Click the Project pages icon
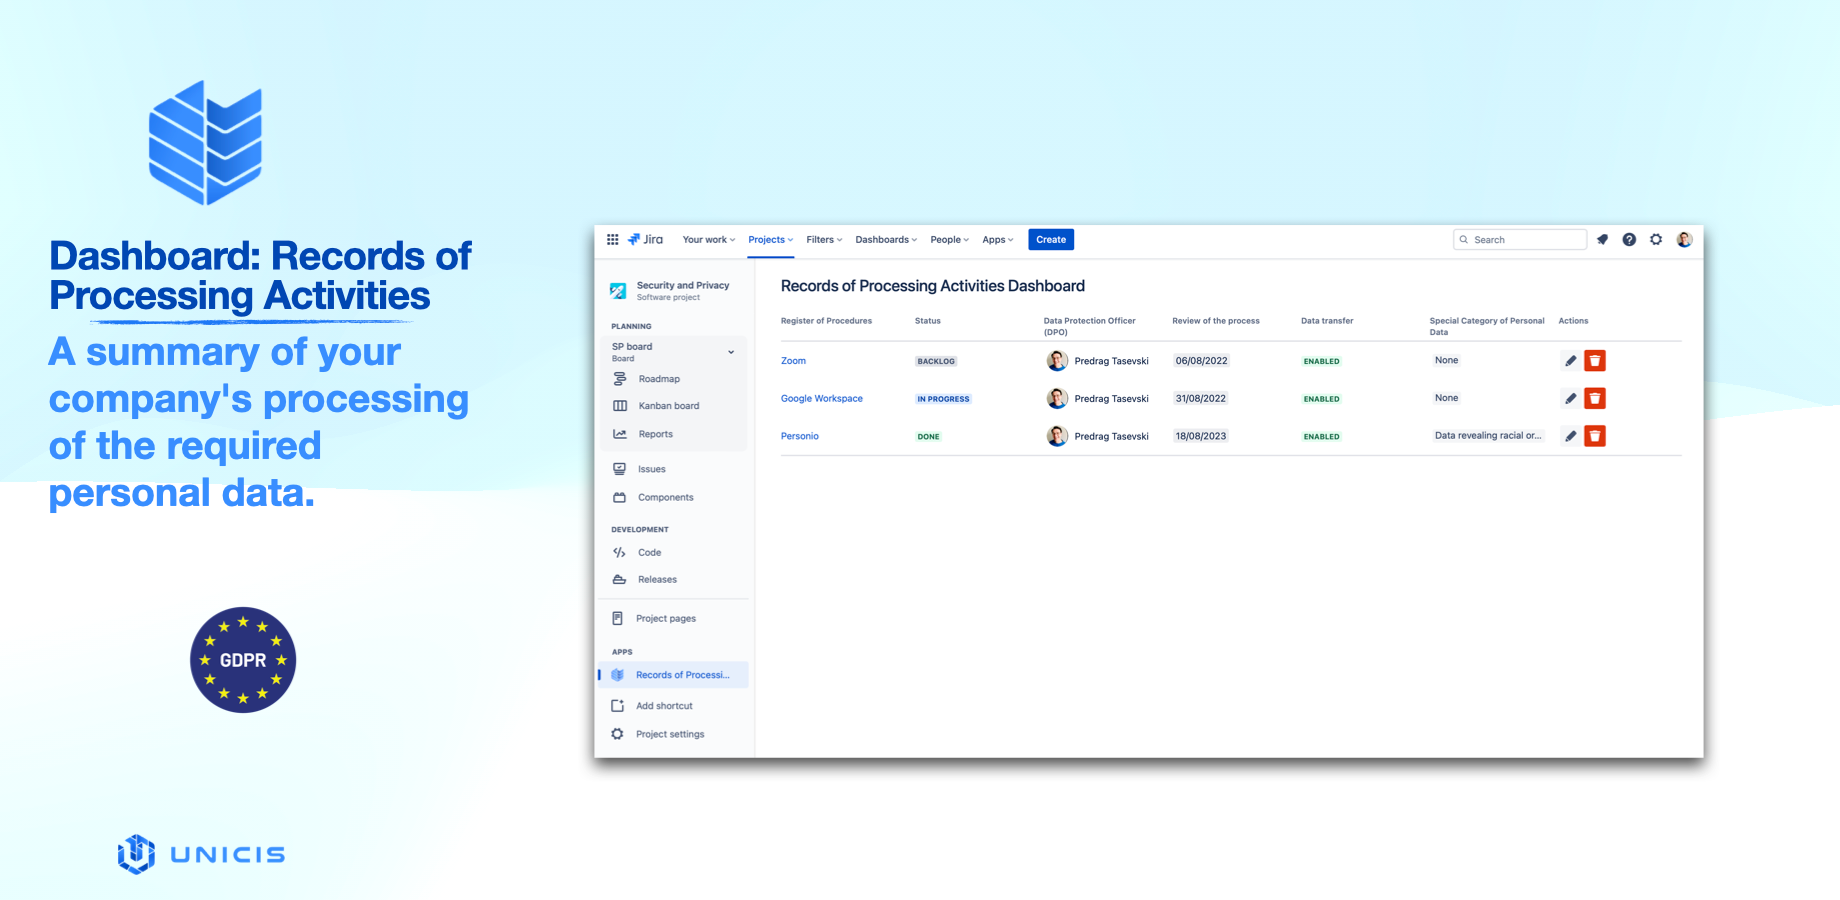Viewport: 1840px width, 900px height. pyautogui.click(x=618, y=619)
